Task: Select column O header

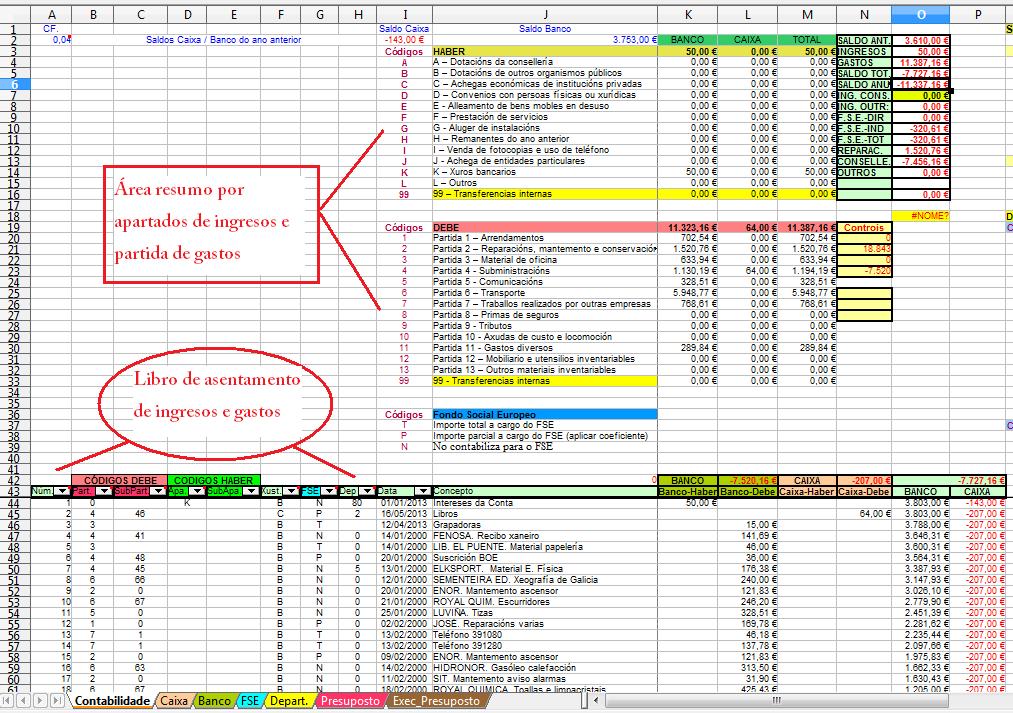Action: (920, 14)
